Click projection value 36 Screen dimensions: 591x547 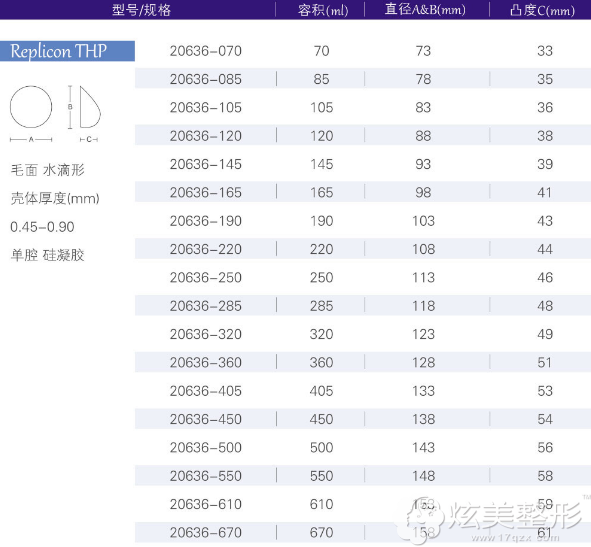pos(545,107)
